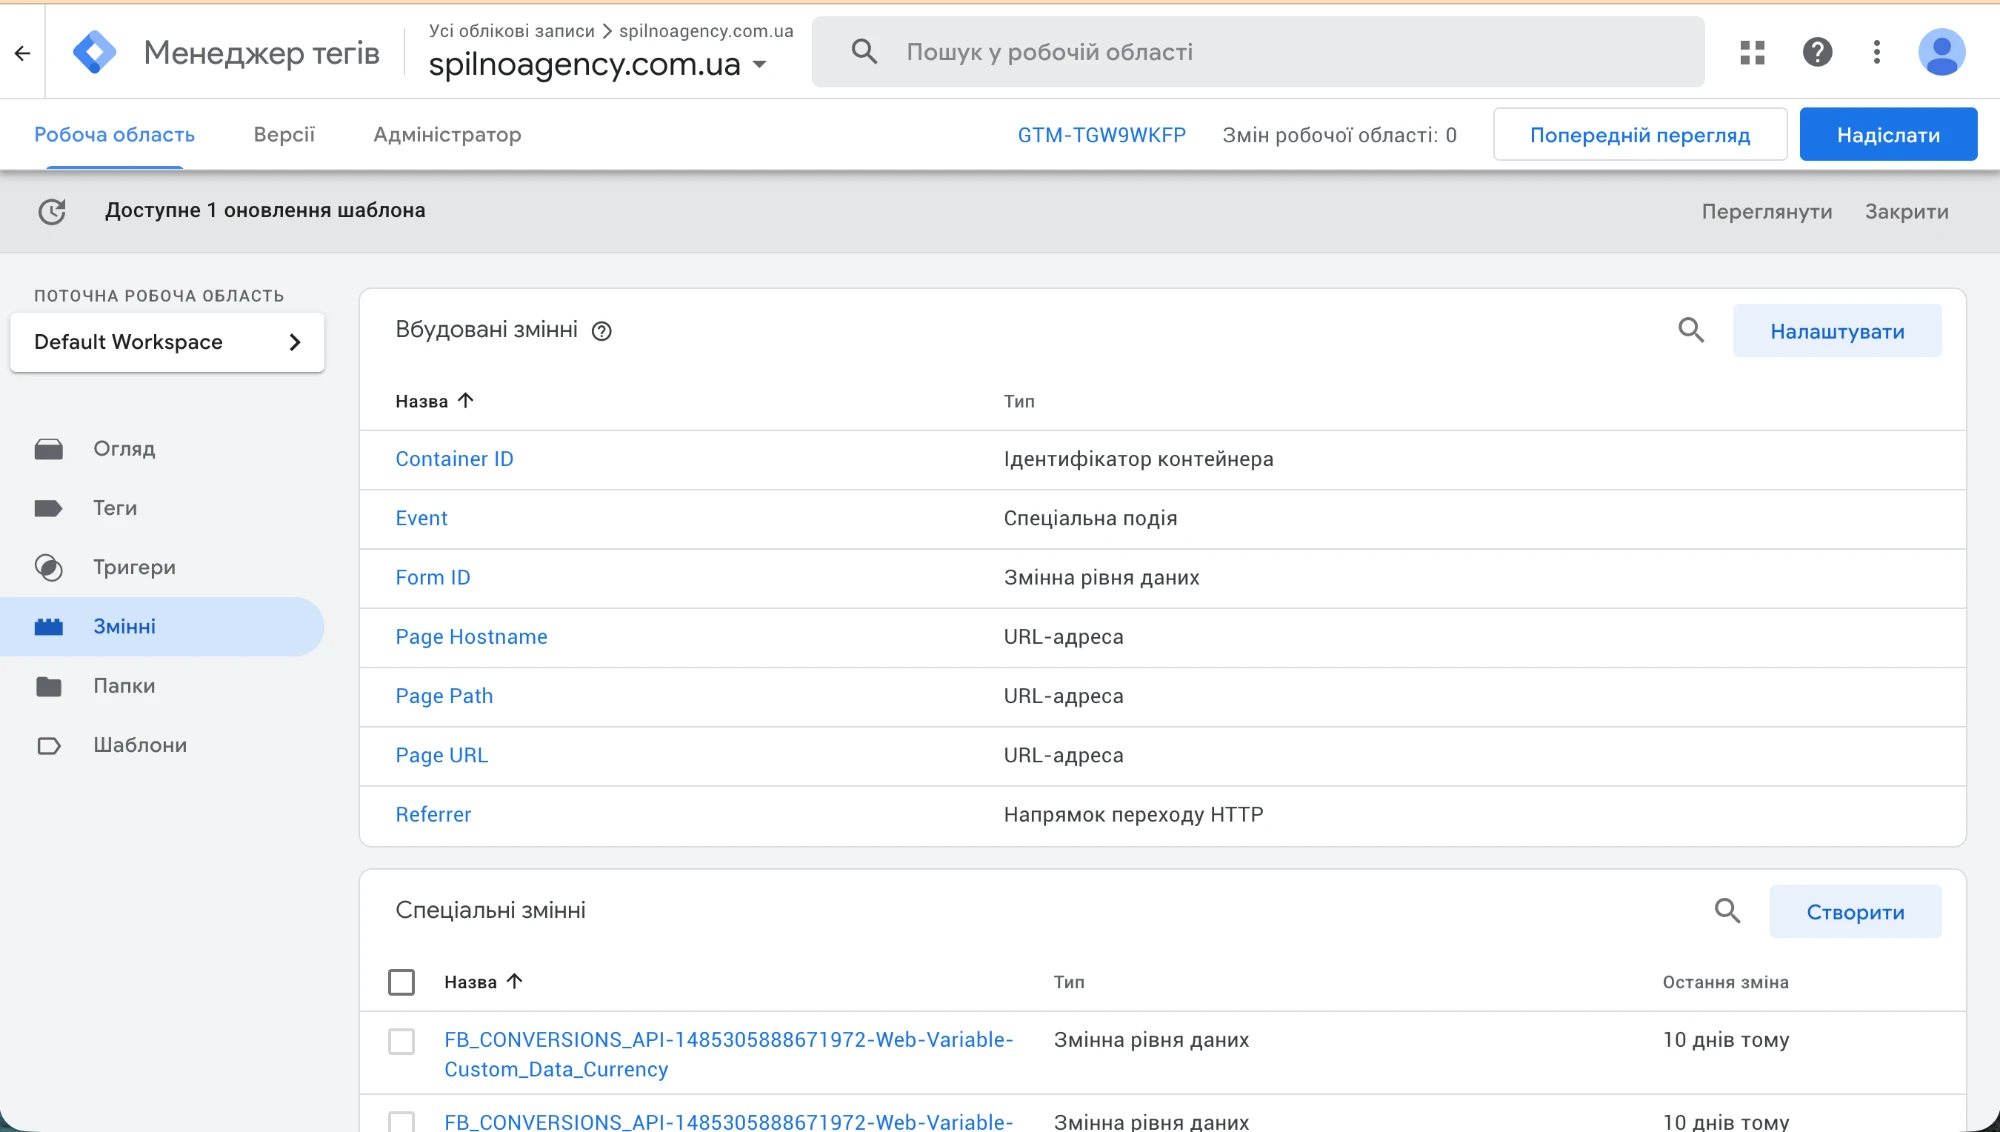Click Тип column header in Вбудовані змінні
This screenshot has width=2000, height=1132.
point(1019,401)
